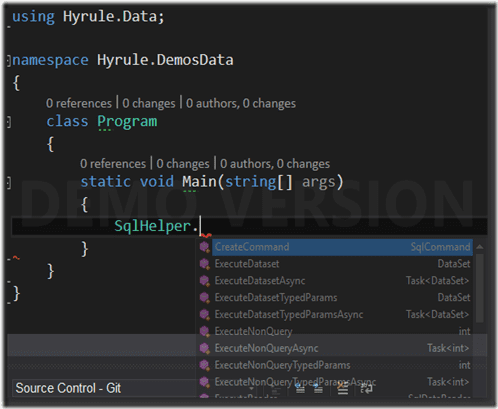Click Task<DataSet> return type of ExecuteDatasetAsync
The image size is (498, 409).
[438, 281]
